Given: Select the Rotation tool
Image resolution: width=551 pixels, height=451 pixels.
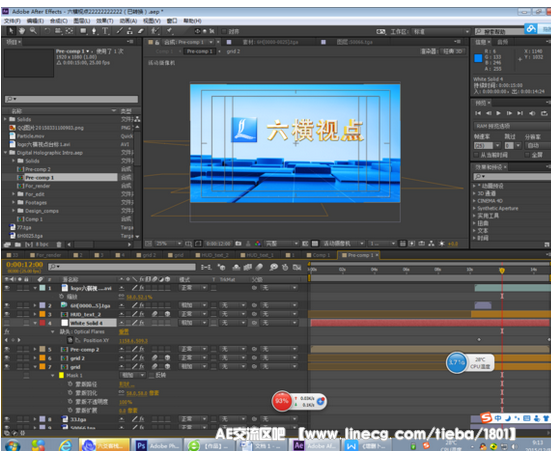Looking at the screenshot, I should 47,31.
